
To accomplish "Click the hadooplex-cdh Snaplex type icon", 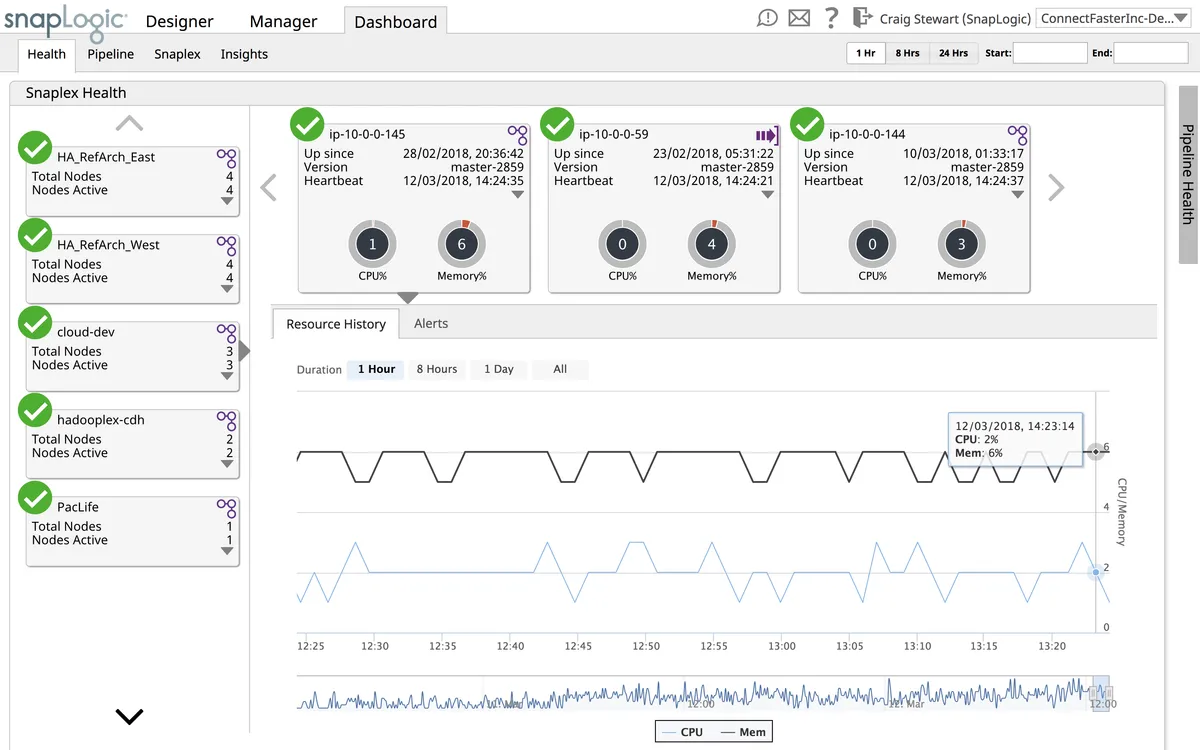I will pyautogui.click(x=227, y=420).
